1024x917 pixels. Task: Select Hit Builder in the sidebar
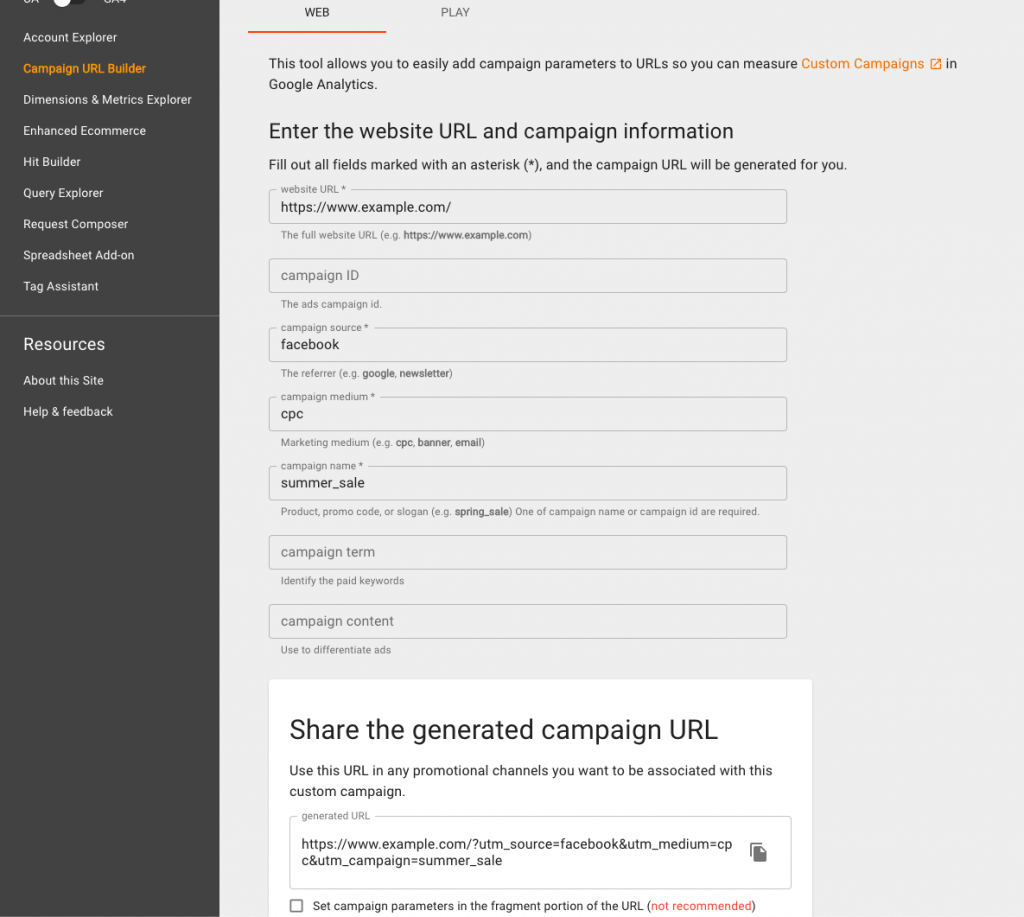(x=52, y=161)
